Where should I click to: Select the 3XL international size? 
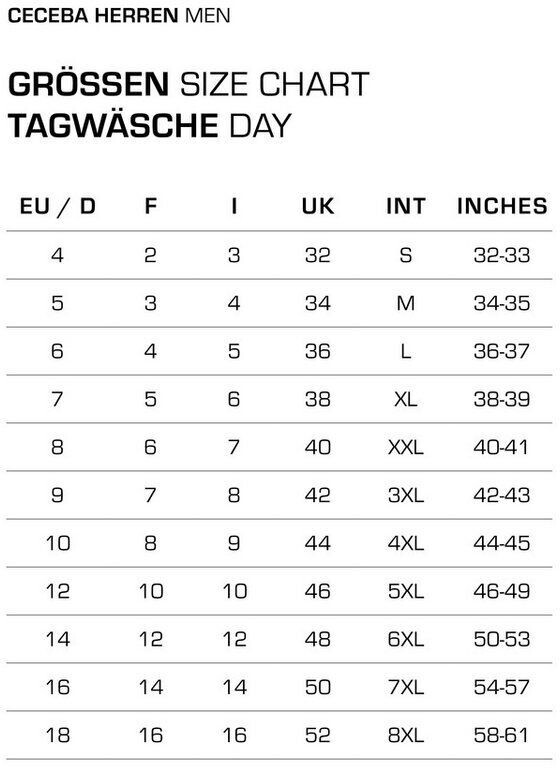coord(406,495)
